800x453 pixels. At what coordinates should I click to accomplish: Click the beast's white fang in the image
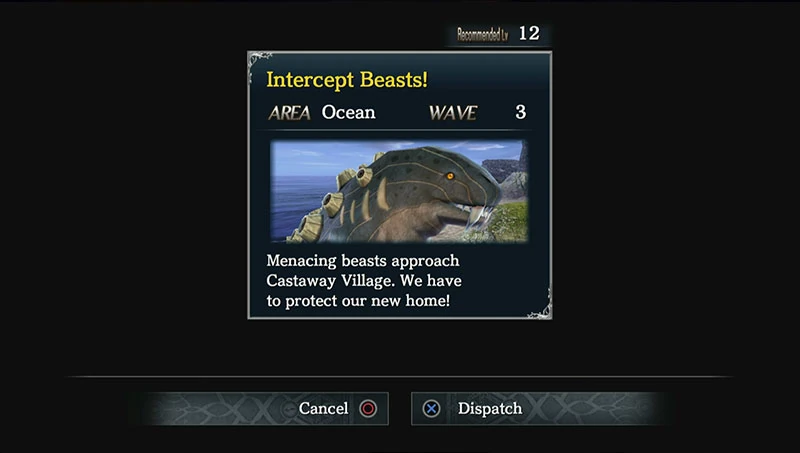click(x=476, y=218)
